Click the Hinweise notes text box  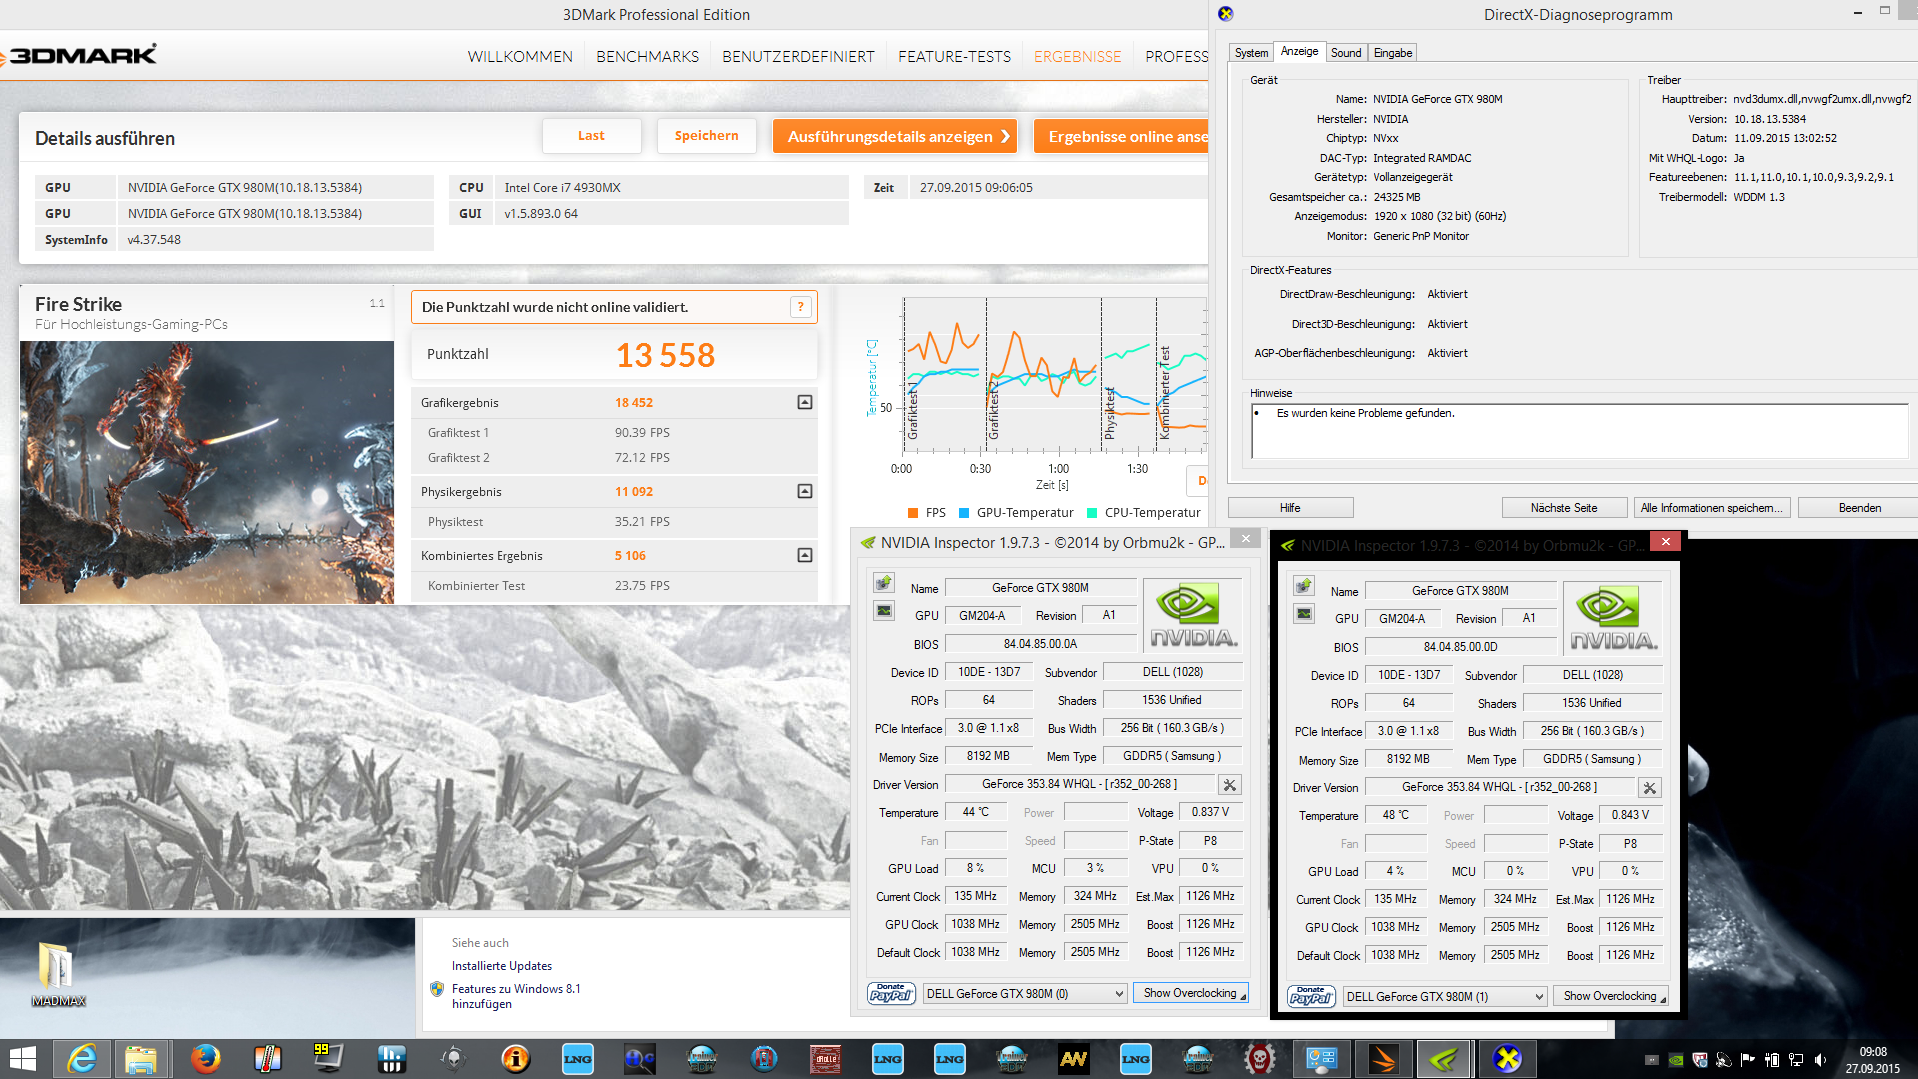(1579, 431)
